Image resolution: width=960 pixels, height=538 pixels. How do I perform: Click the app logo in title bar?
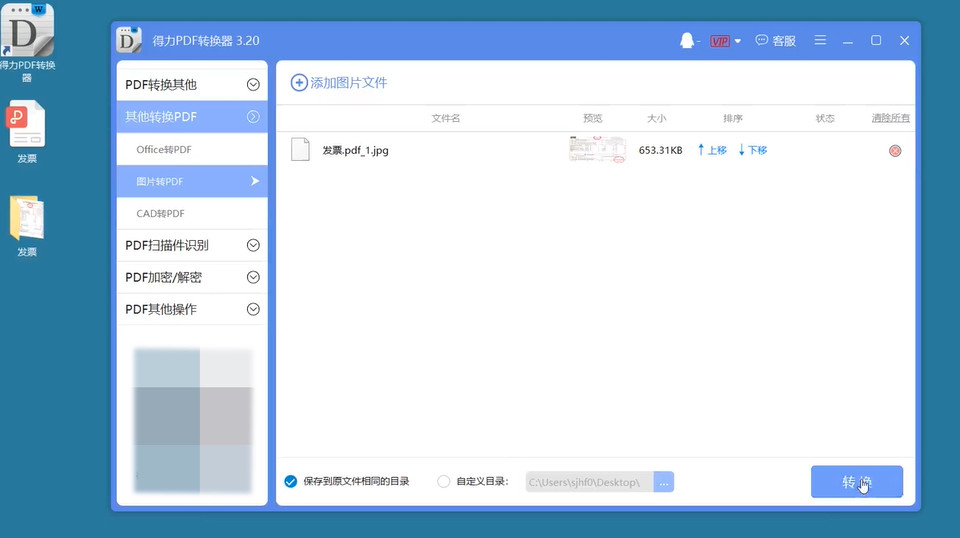tap(129, 40)
